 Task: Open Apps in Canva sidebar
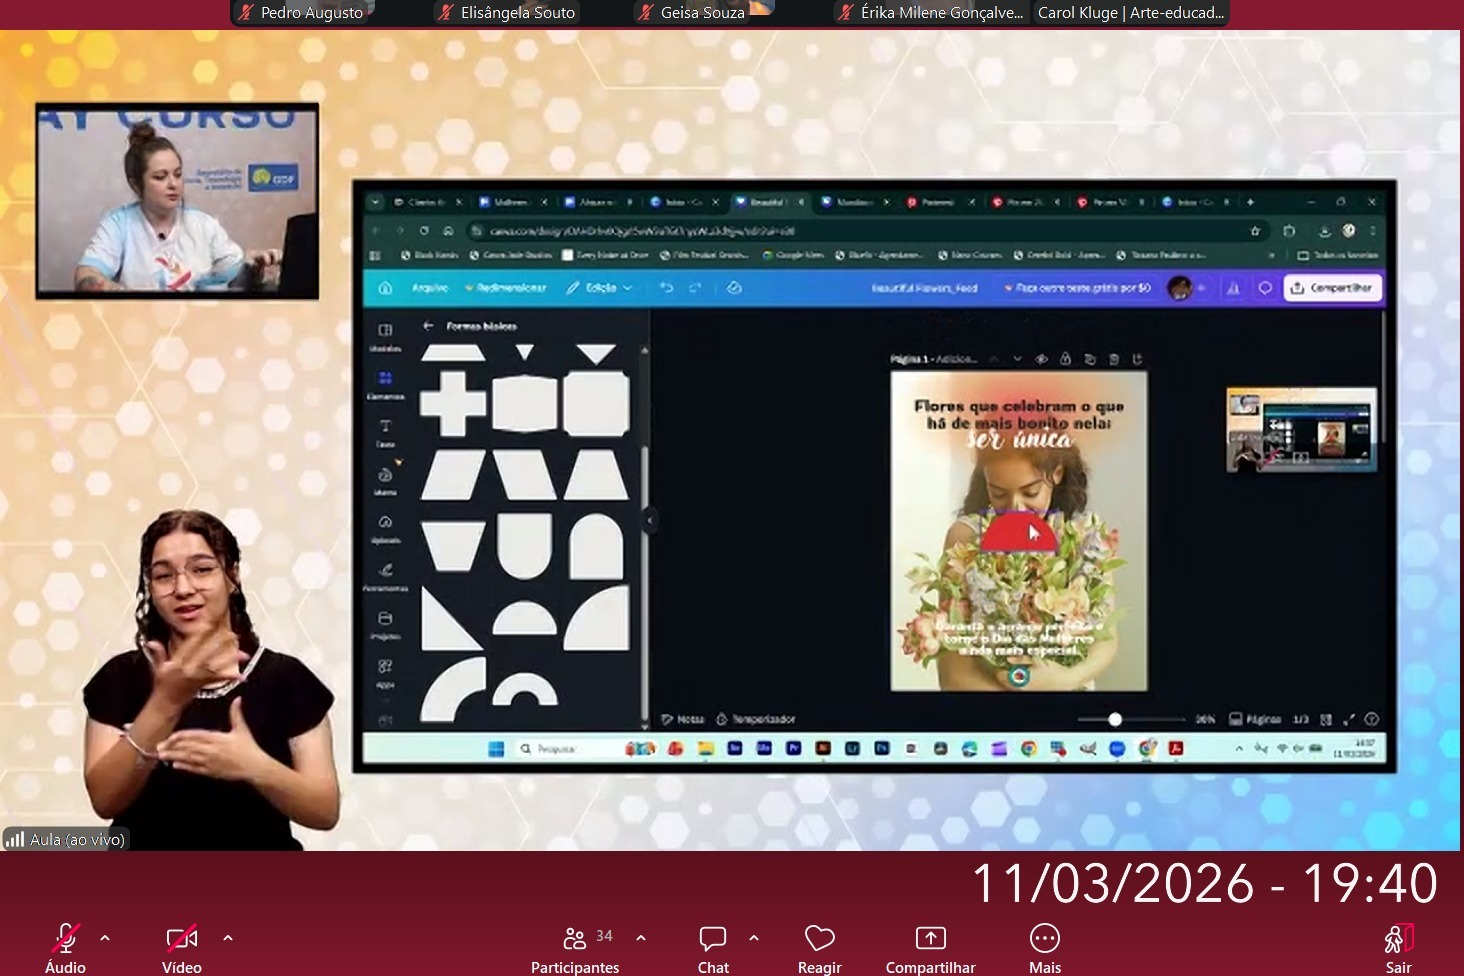point(385,673)
